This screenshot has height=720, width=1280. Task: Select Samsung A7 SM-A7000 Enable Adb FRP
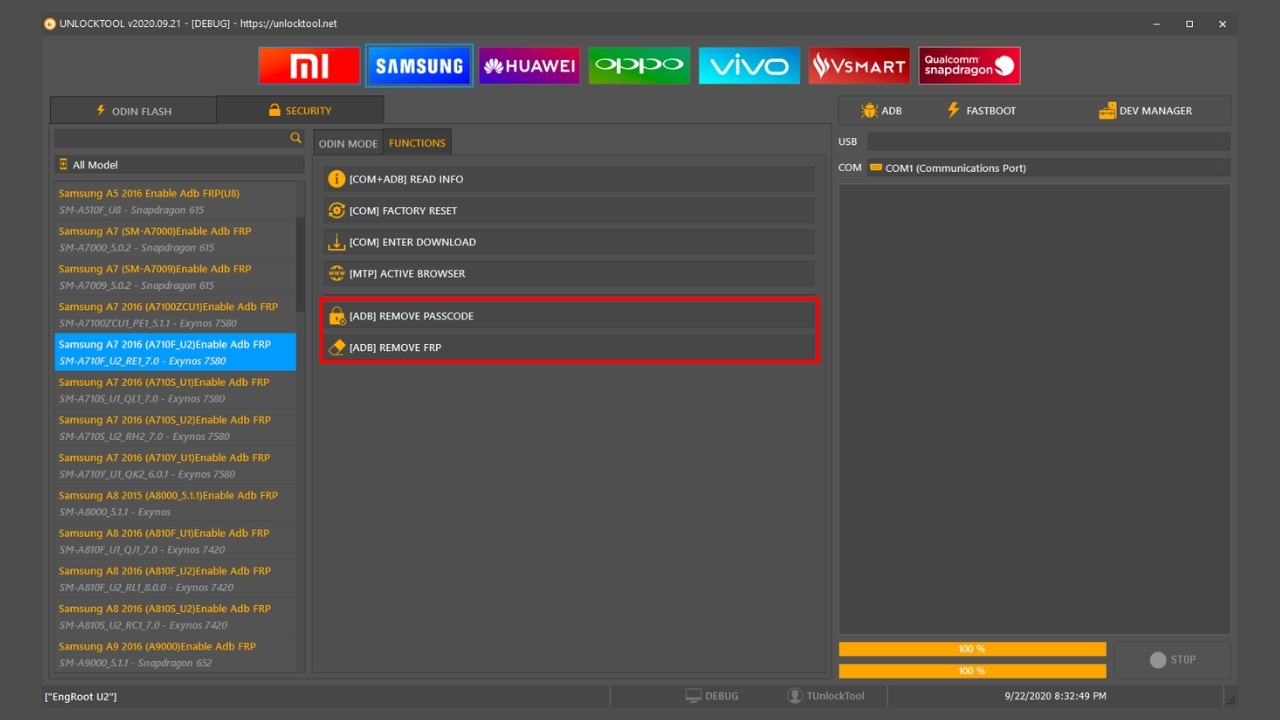(x=175, y=239)
